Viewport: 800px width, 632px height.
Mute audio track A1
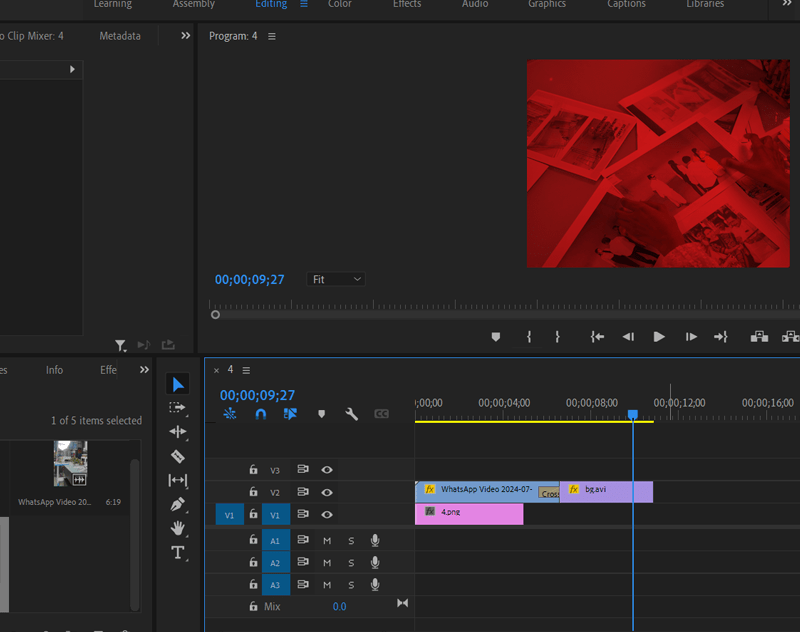pos(327,540)
